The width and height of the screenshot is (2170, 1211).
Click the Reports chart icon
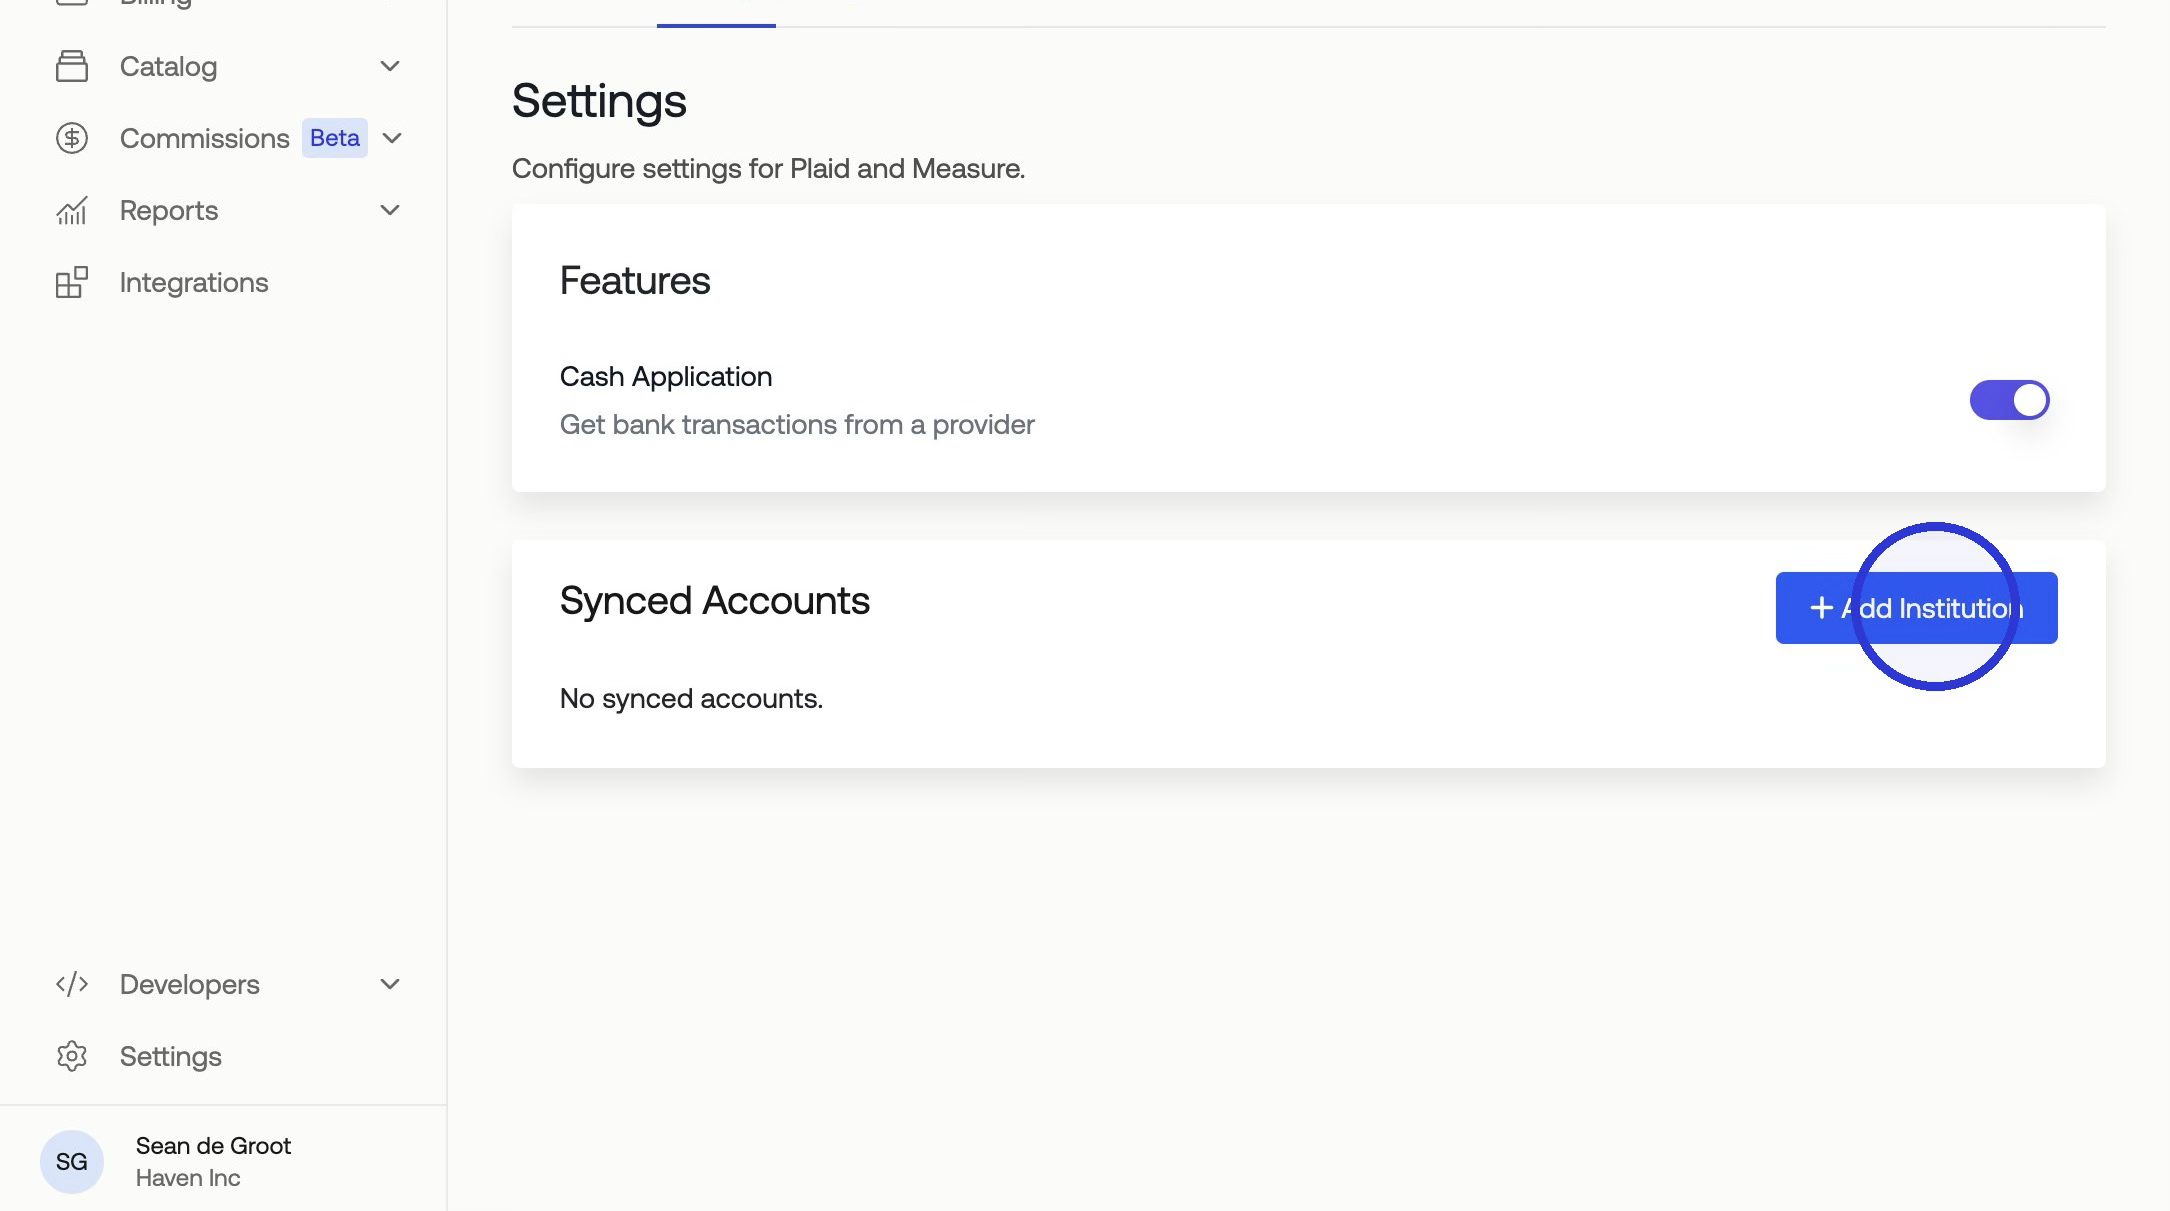[x=71, y=210]
